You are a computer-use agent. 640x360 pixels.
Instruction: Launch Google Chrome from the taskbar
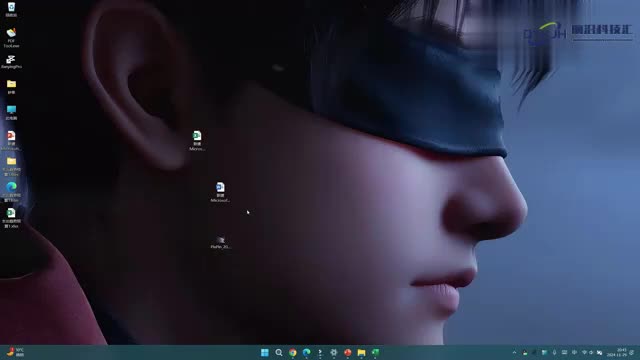[293, 352]
